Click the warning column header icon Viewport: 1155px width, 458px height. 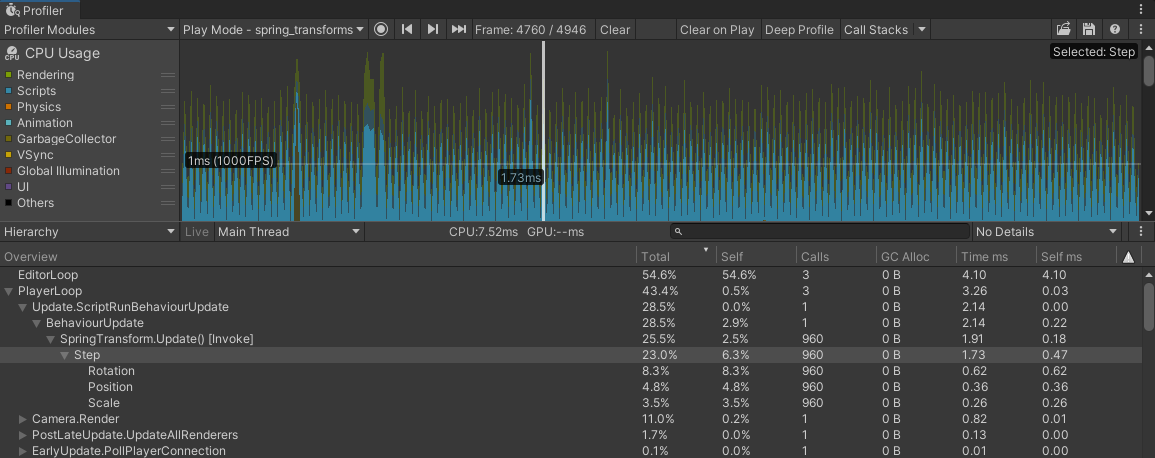(x=1128, y=256)
